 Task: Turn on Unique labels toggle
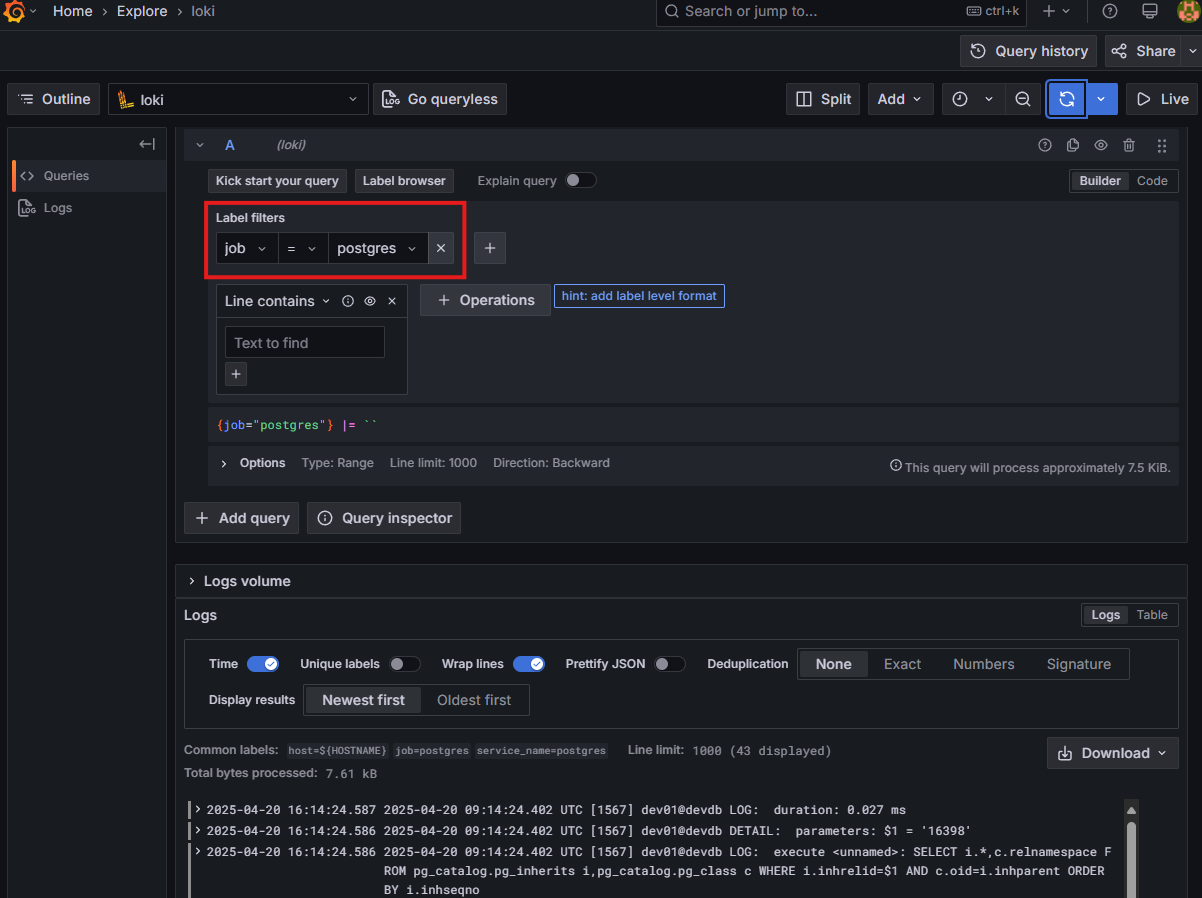click(x=404, y=664)
